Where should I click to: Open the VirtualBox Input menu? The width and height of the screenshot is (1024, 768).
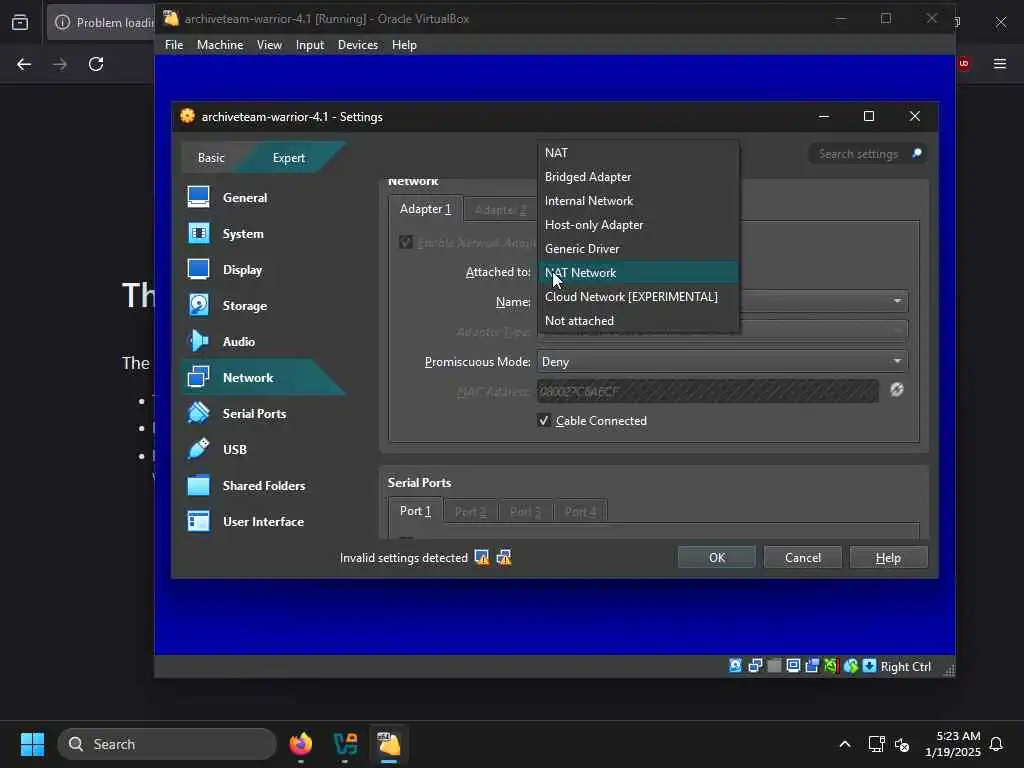(310, 44)
